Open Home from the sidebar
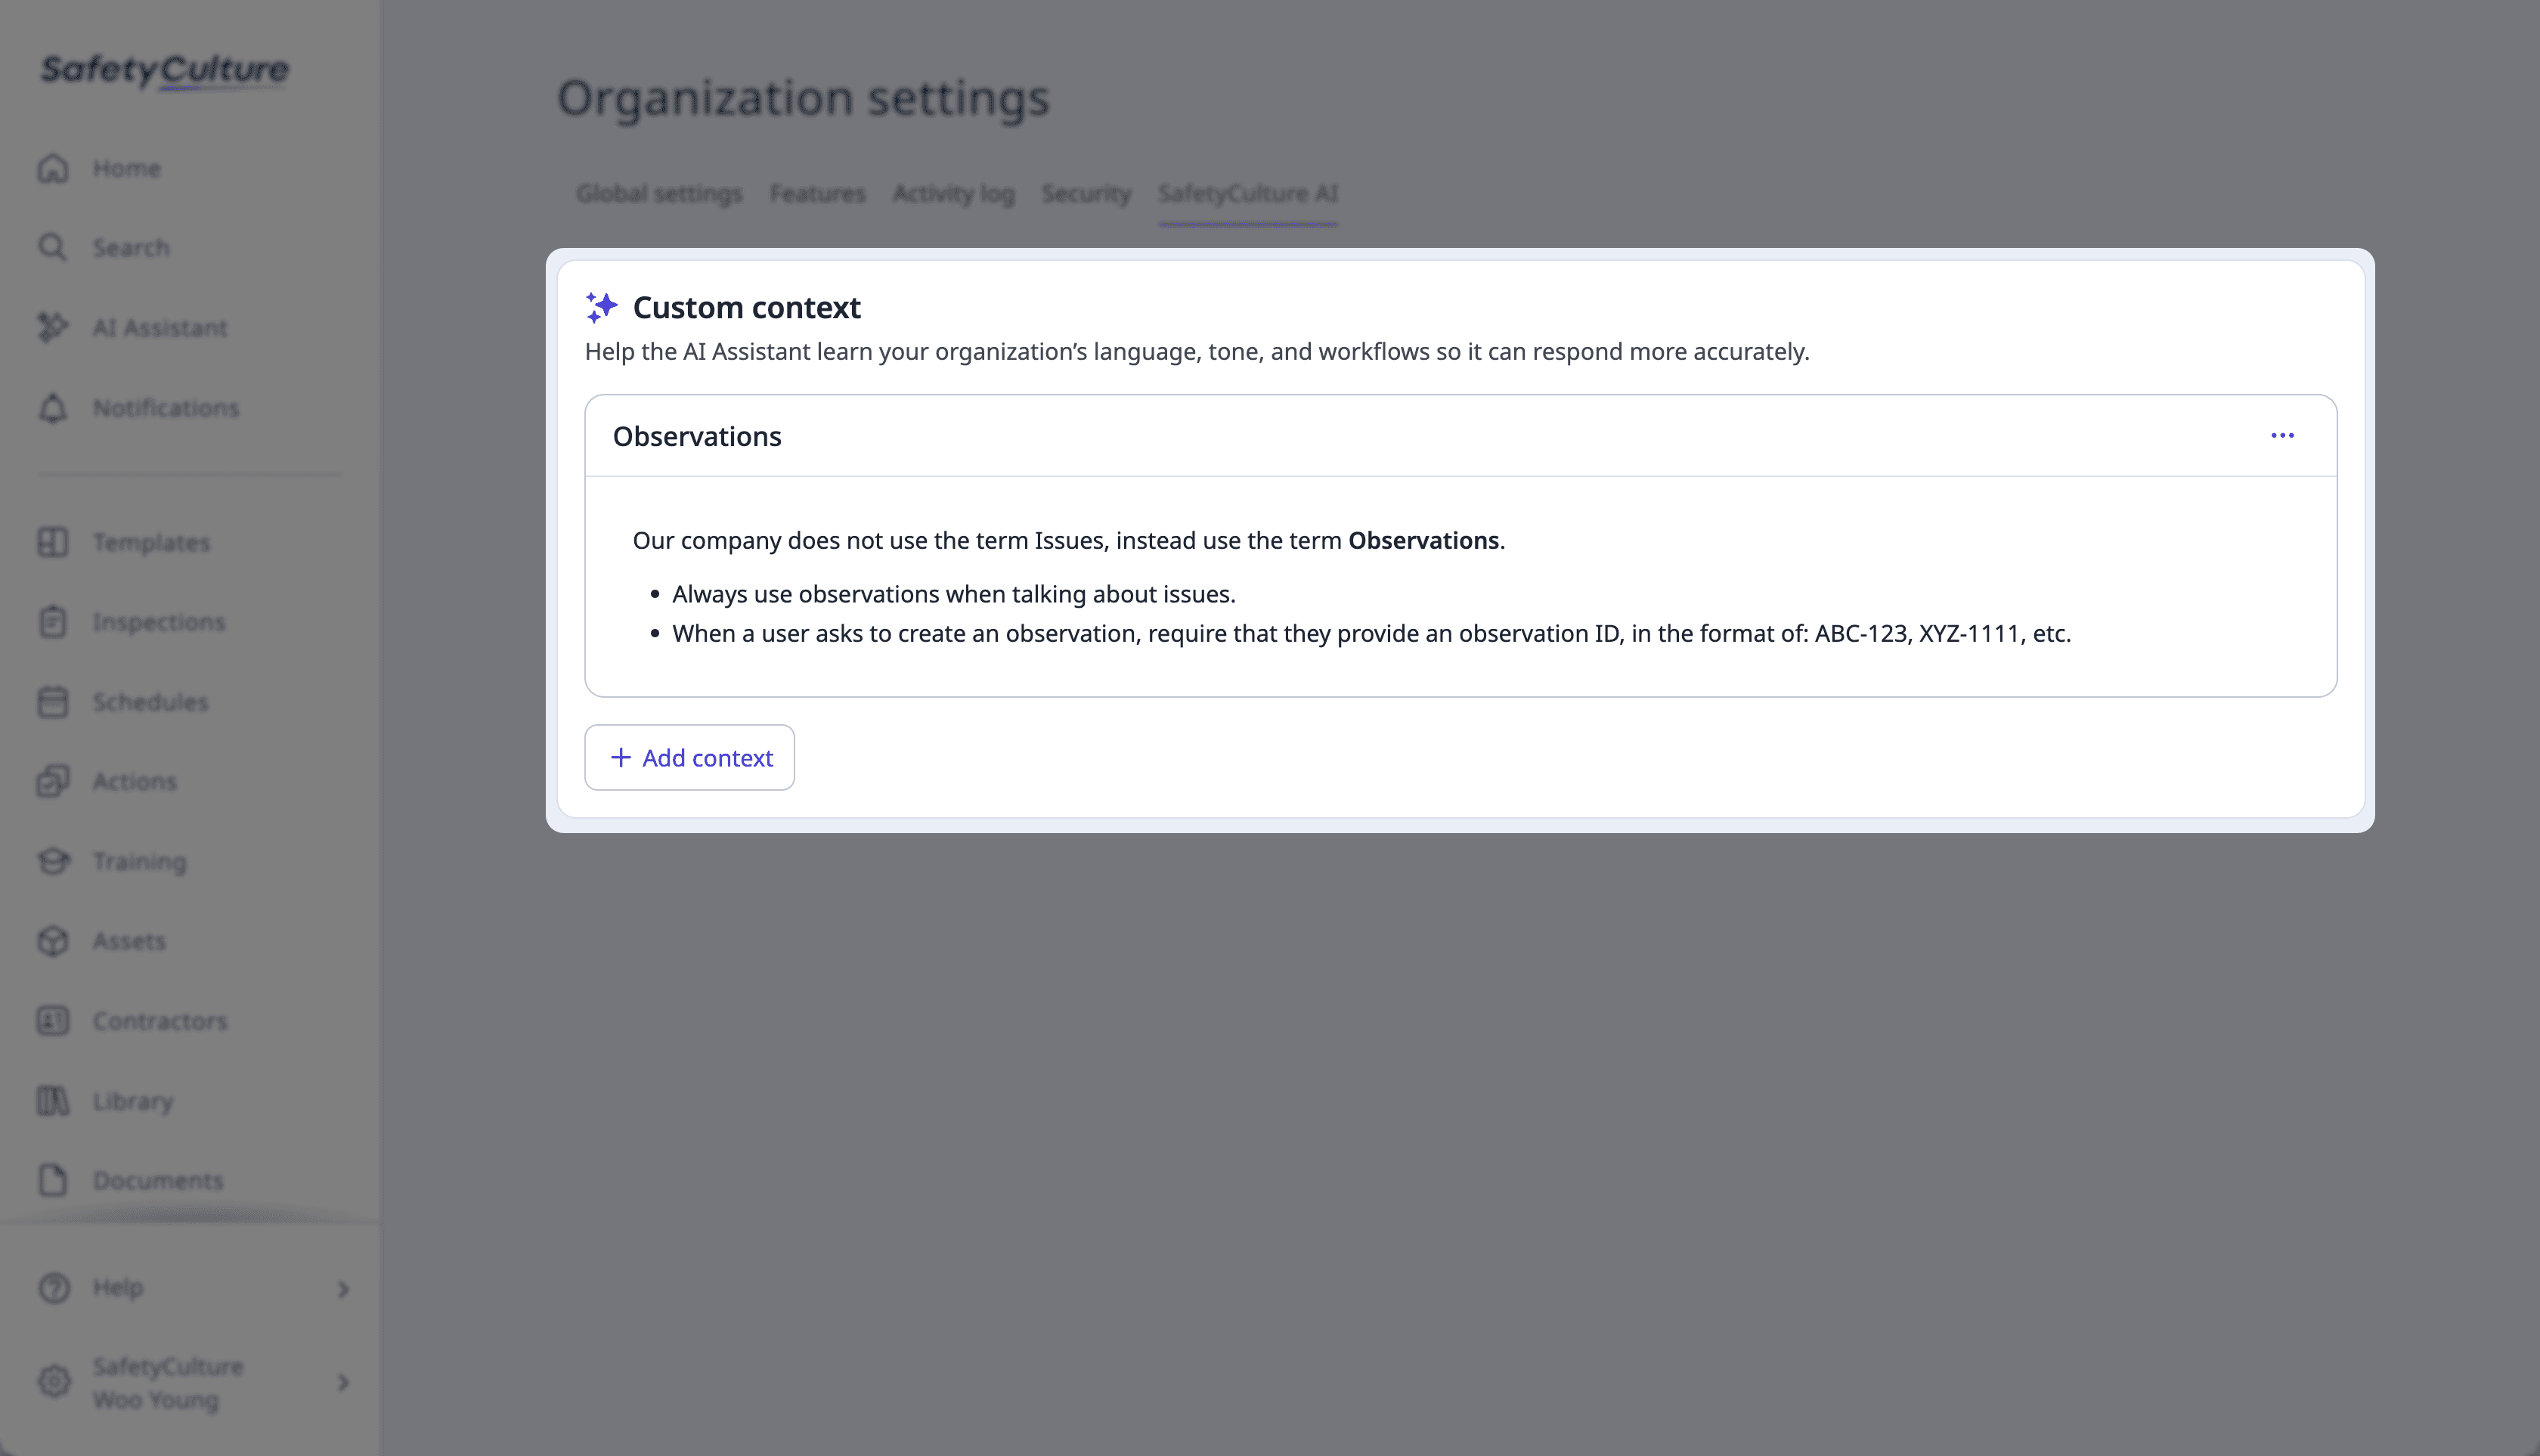The height and width of the screenshot is (1456, 2540). (126, 167)
